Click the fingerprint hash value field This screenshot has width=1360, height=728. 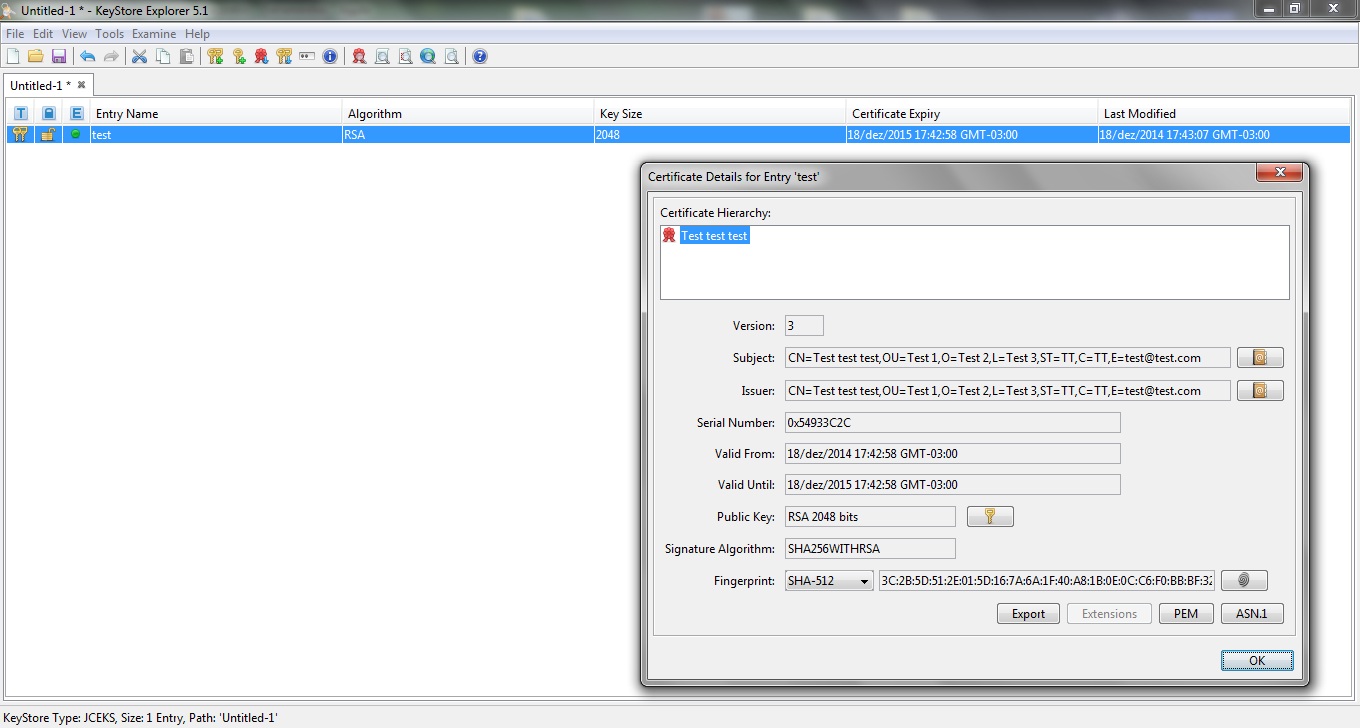click(x=1047, y=580)
